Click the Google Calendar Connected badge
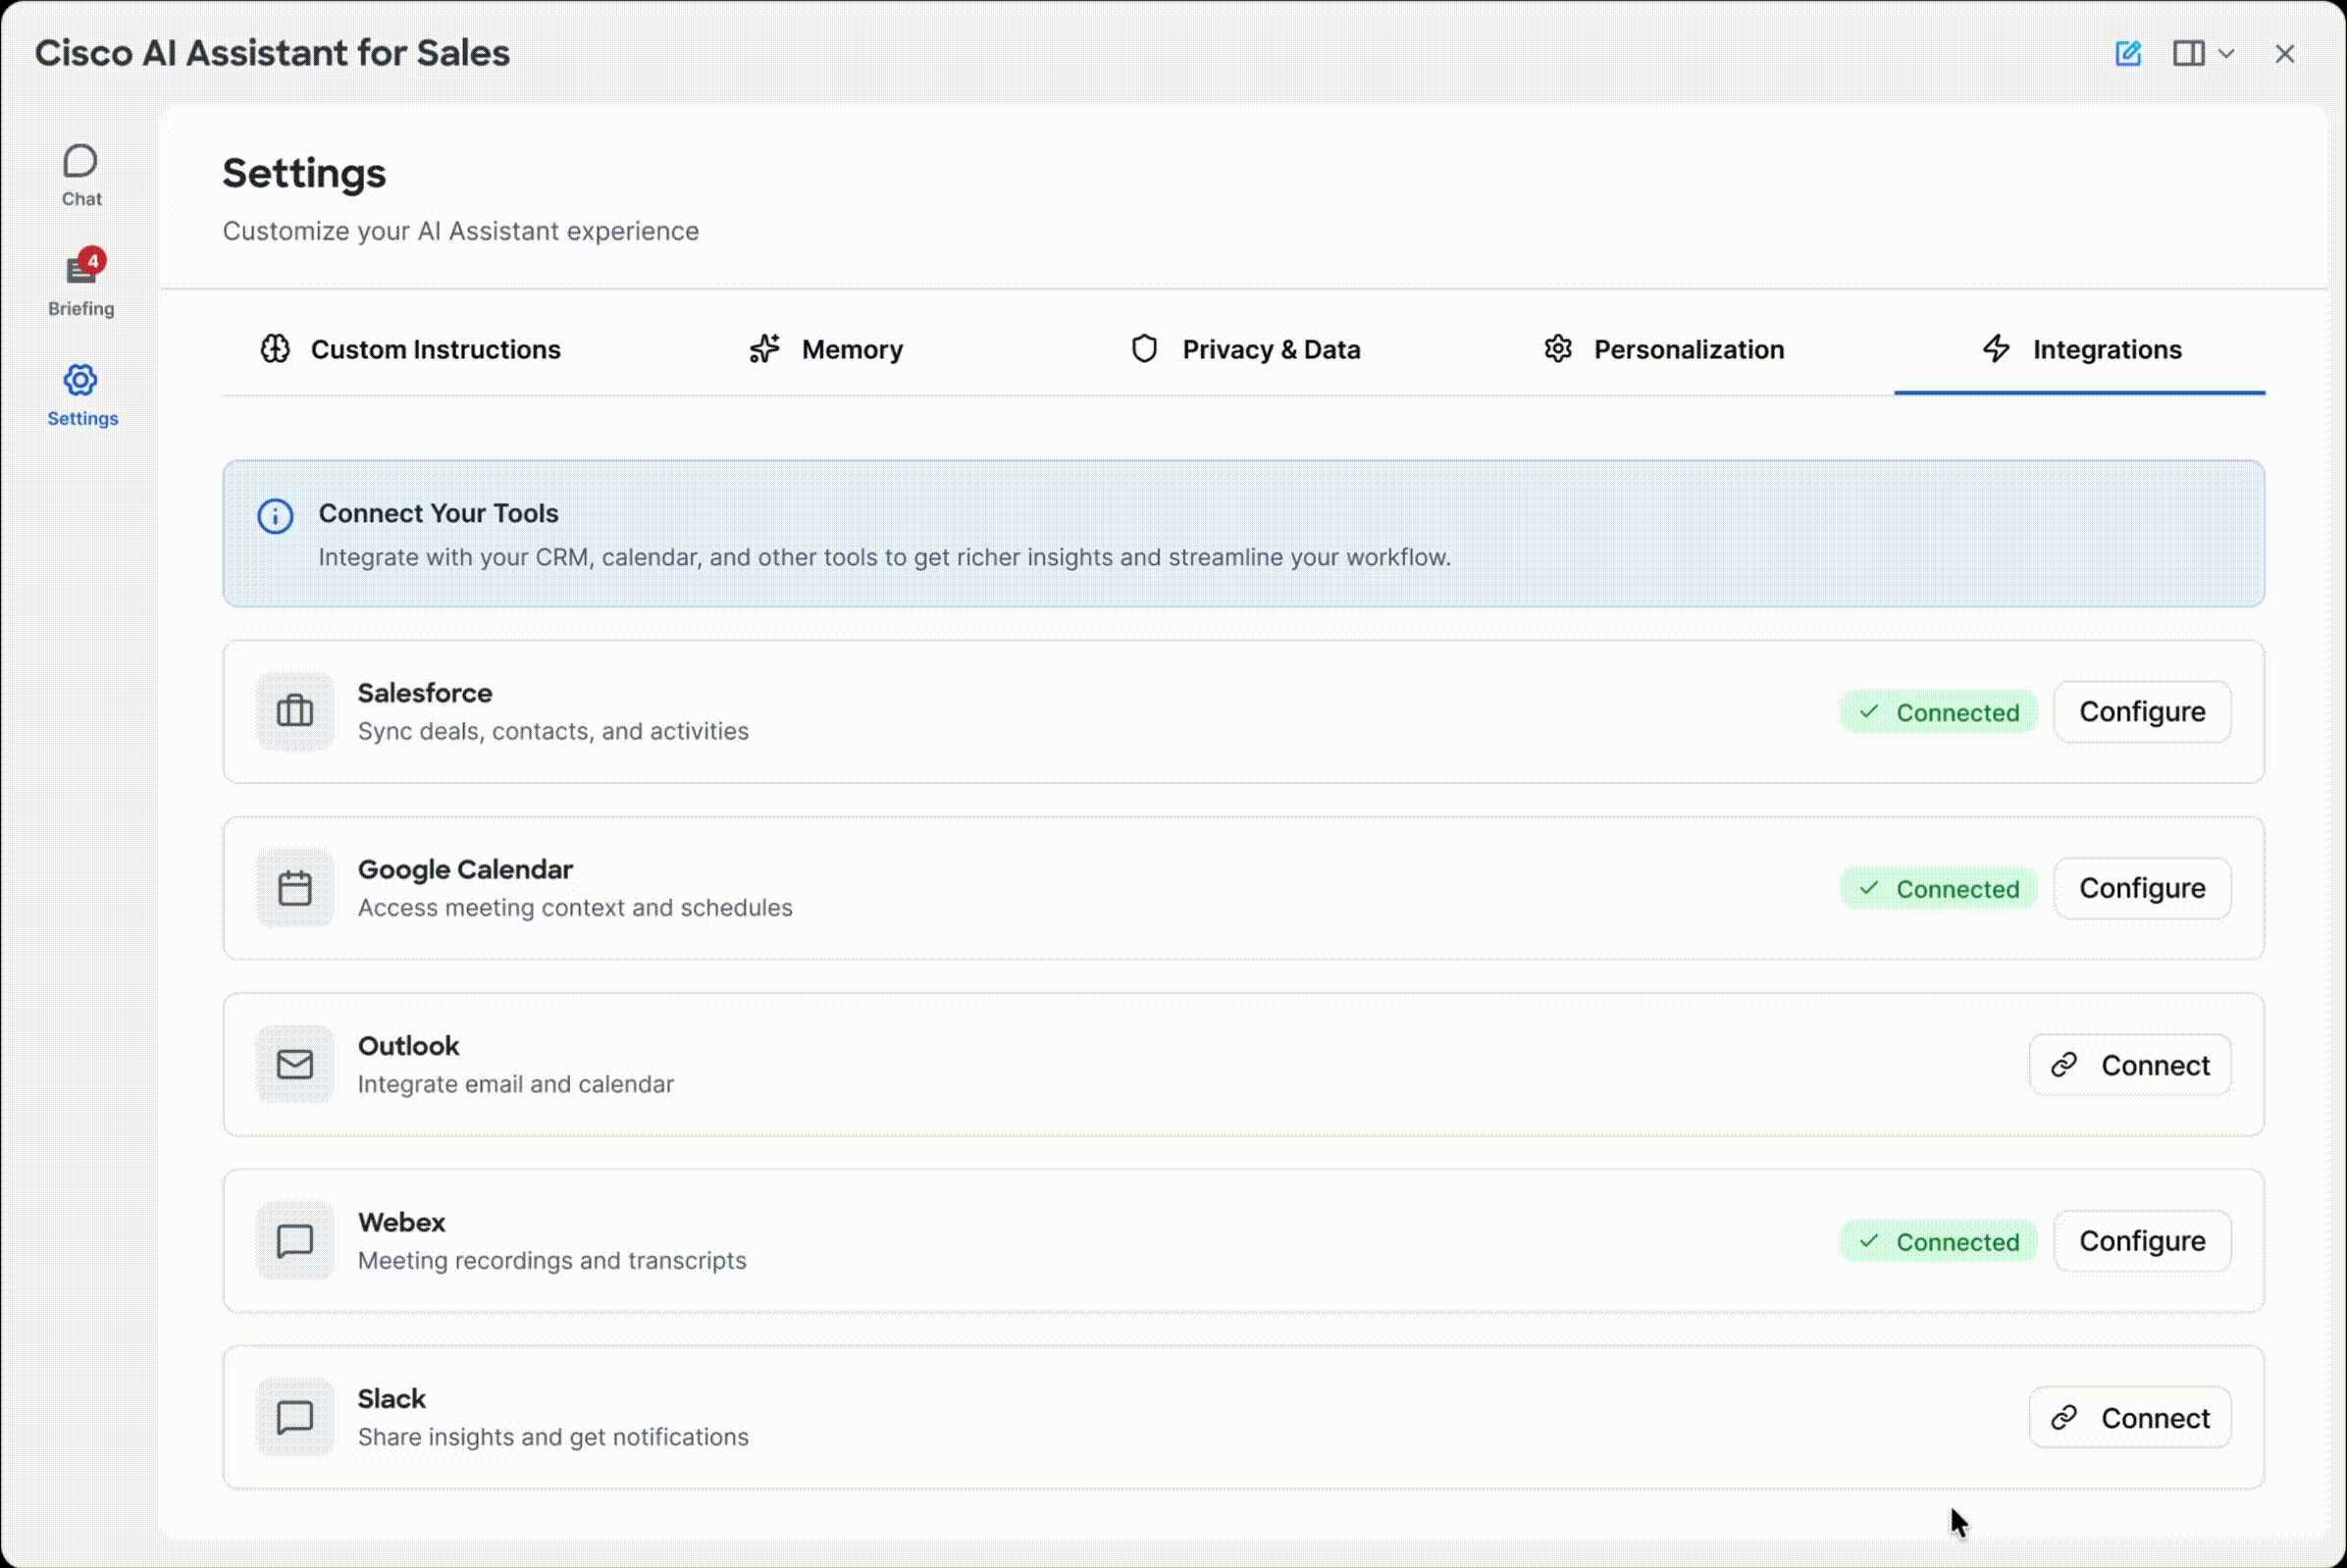2347x1568 pixels. 1938,889
